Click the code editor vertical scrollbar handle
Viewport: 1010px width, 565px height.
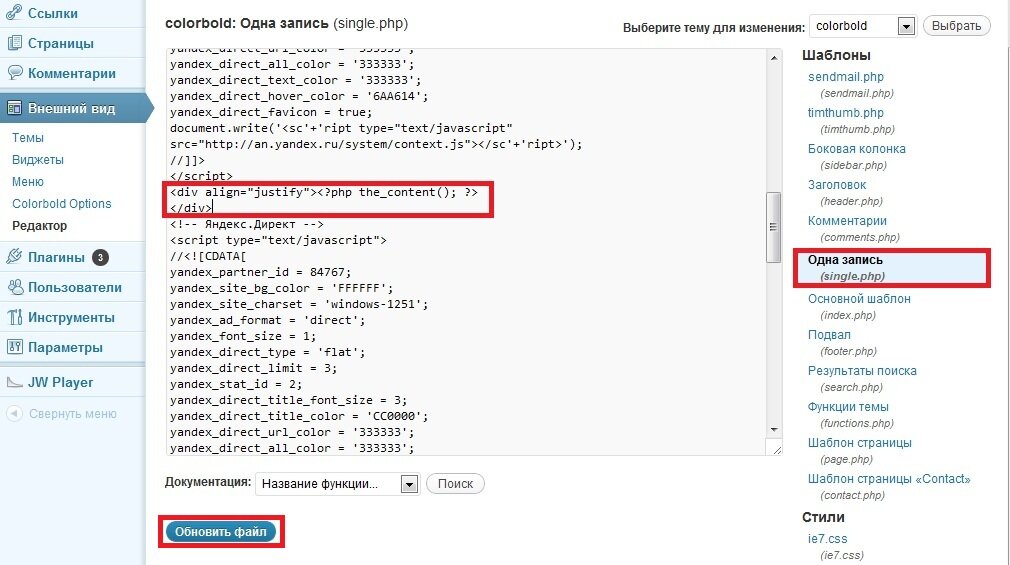pyautogui.click(x=773, y=226)
